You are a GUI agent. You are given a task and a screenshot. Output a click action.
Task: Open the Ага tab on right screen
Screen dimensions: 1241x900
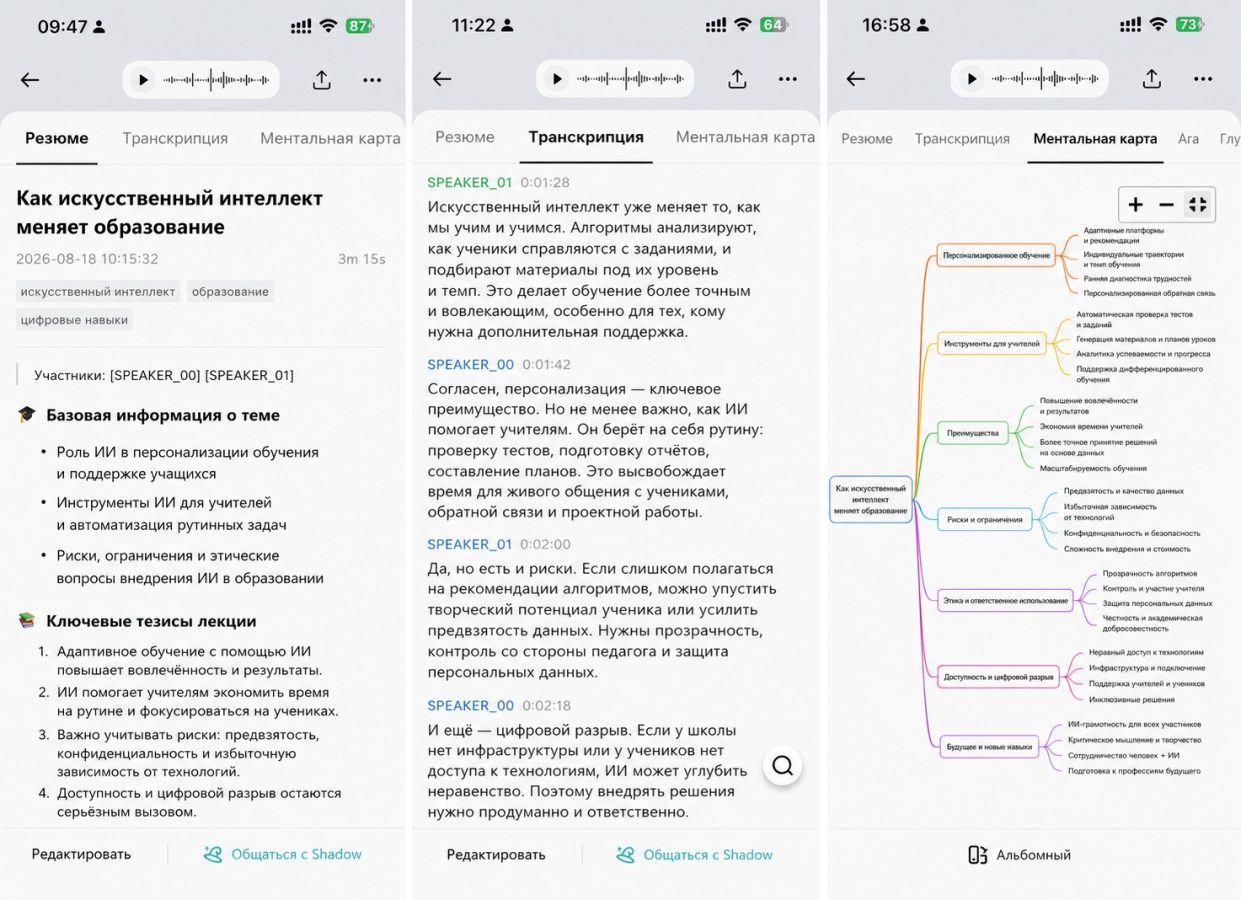pyautogui.click(x=1188, y=139)
